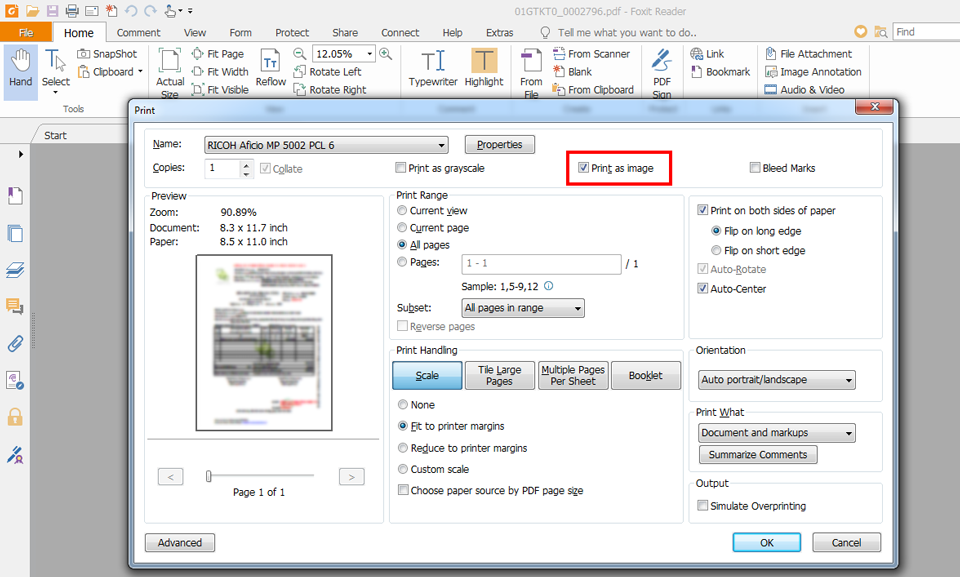Click Fit Page view
This screenshot has height=577, width=960.
point(218,54)
